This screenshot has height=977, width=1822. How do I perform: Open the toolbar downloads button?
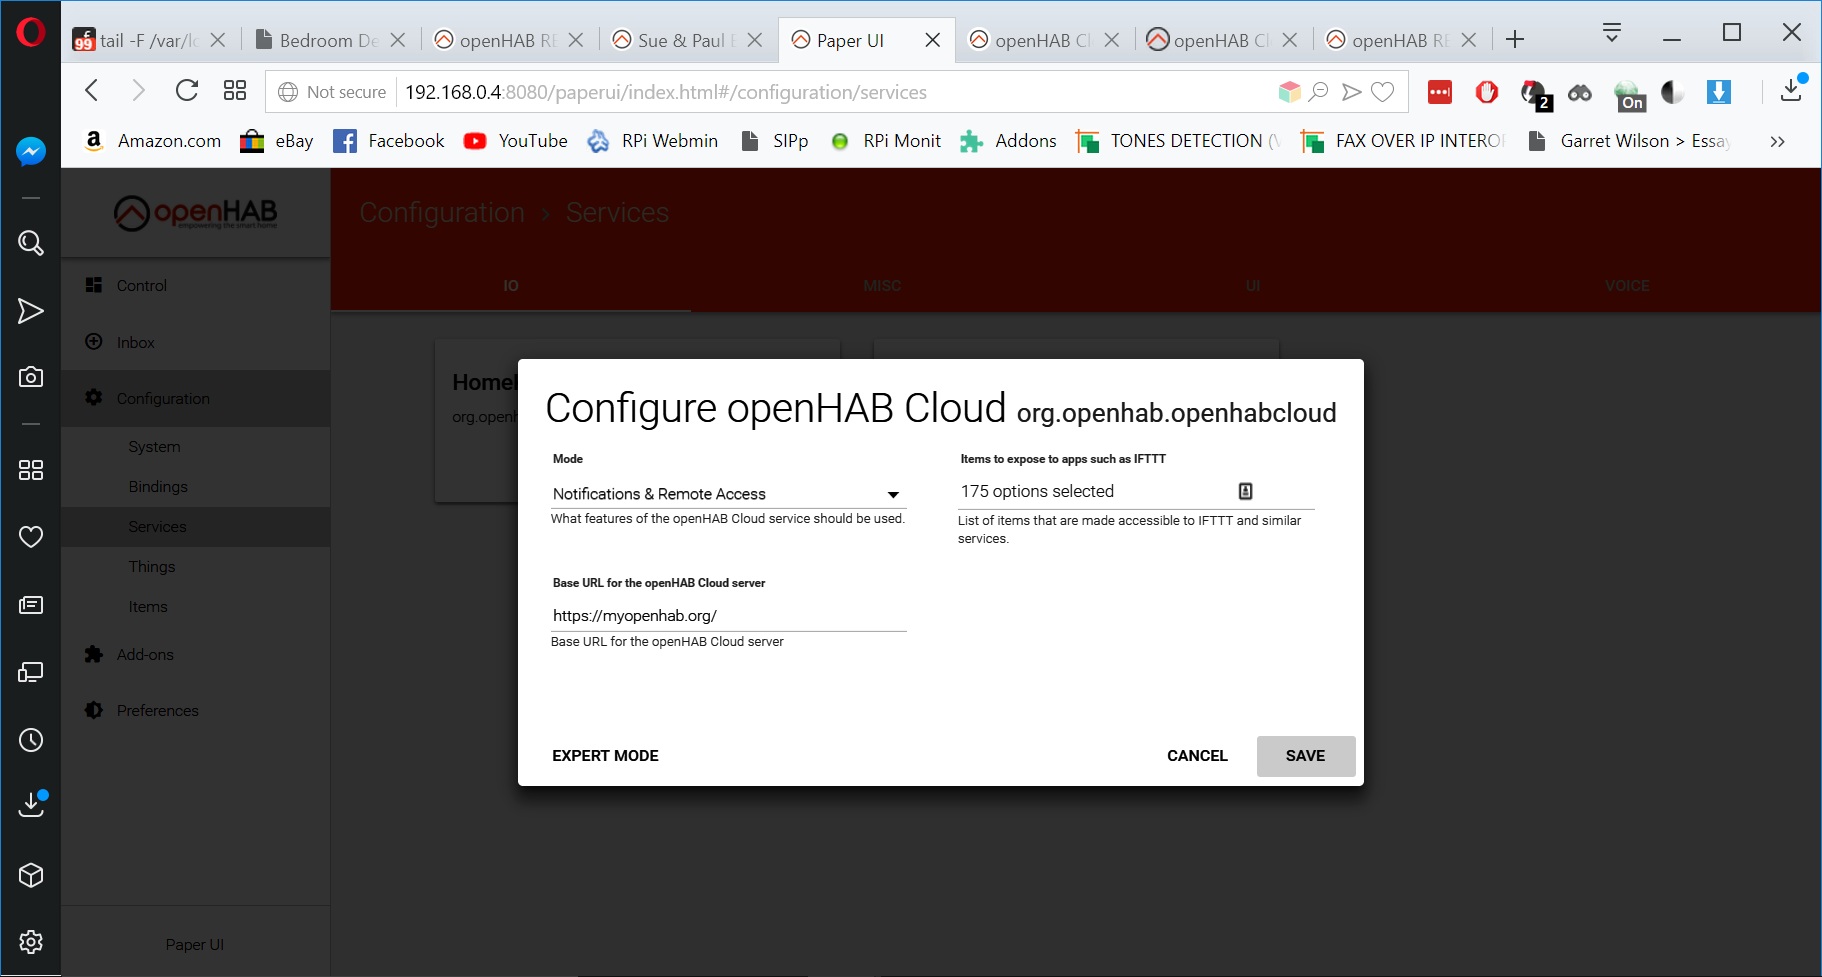tap(1792, 89)
